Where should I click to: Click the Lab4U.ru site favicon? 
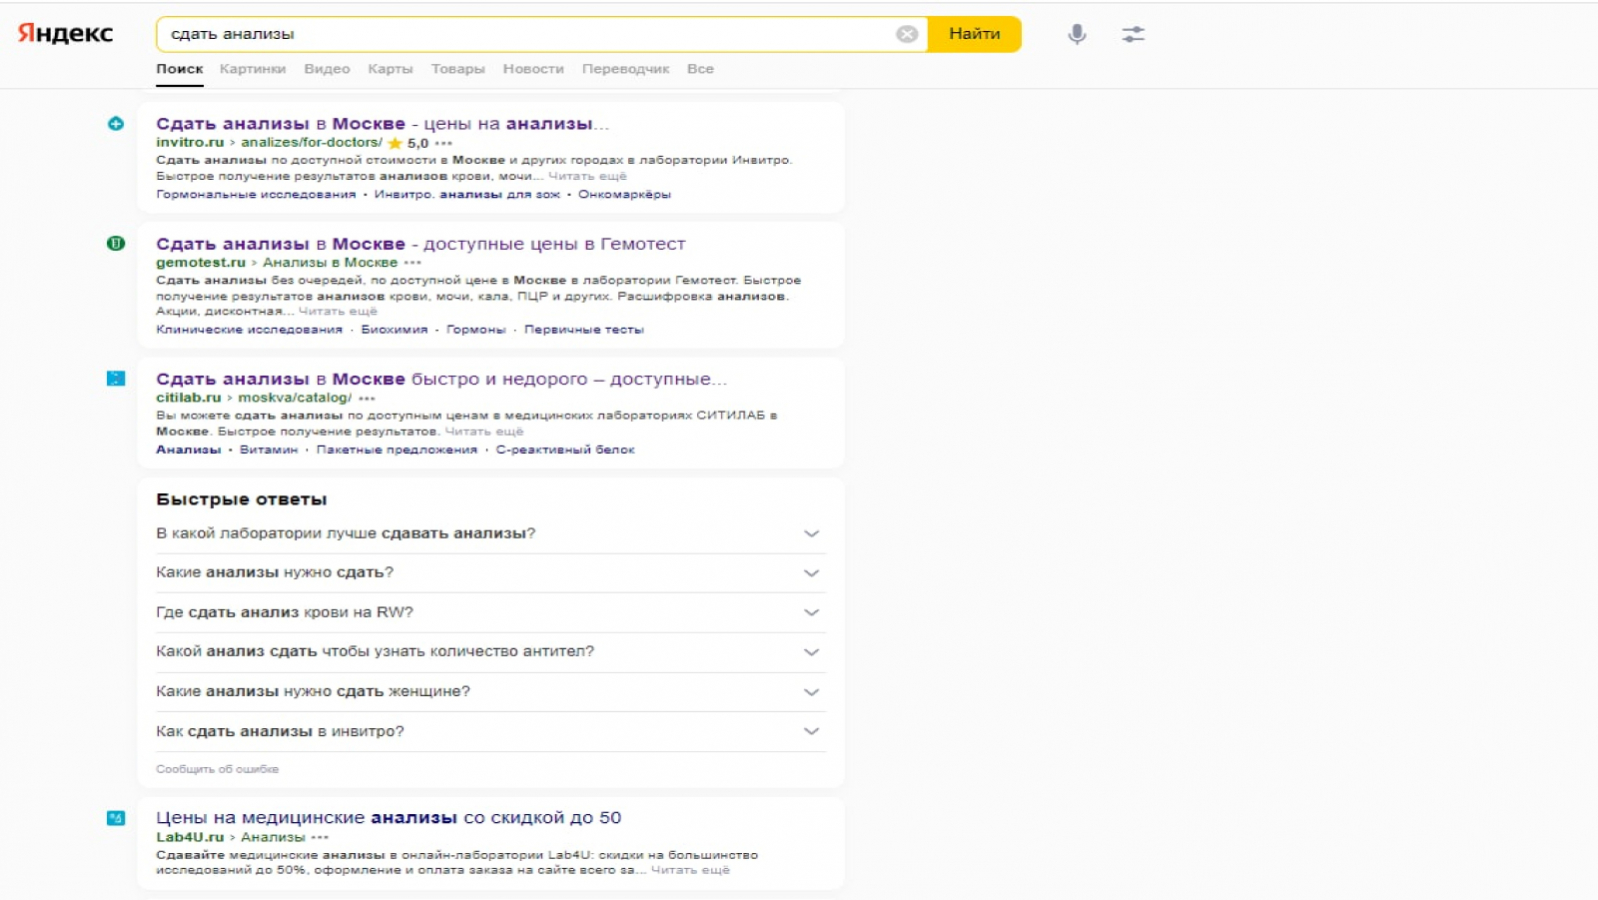pos(116,818)
